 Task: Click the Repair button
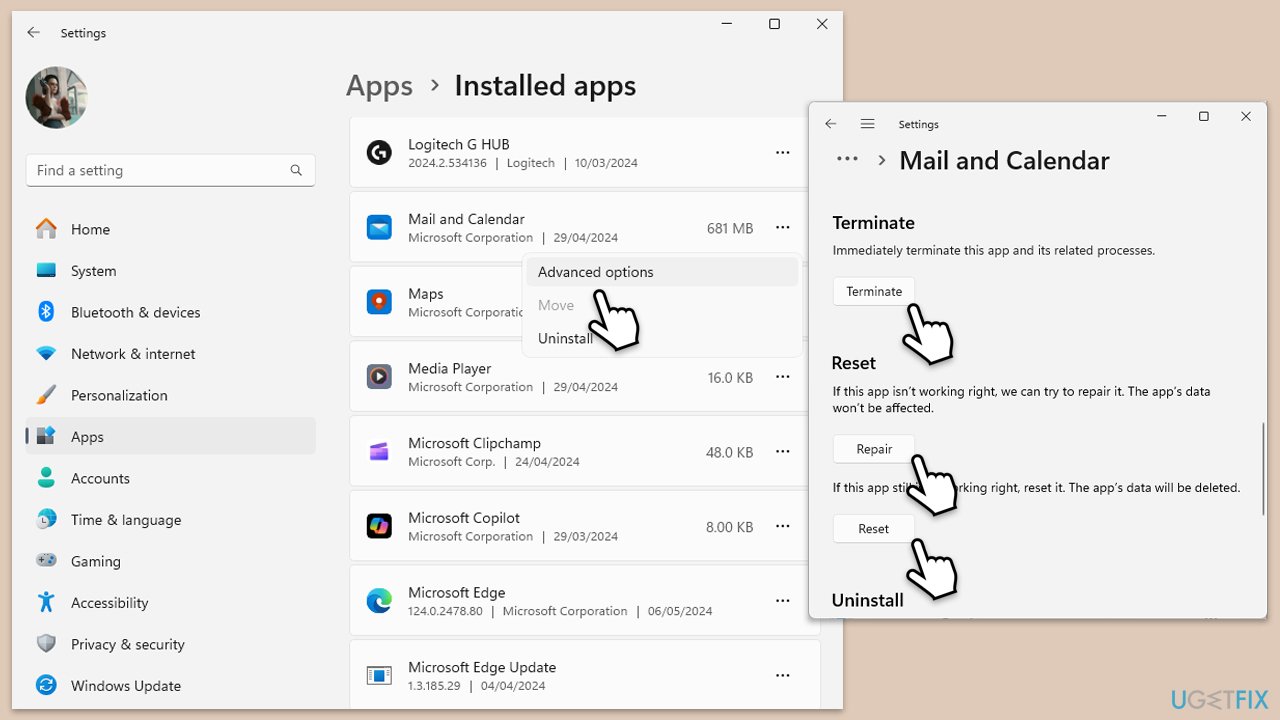pyautogui.click(x=874, y=449)
